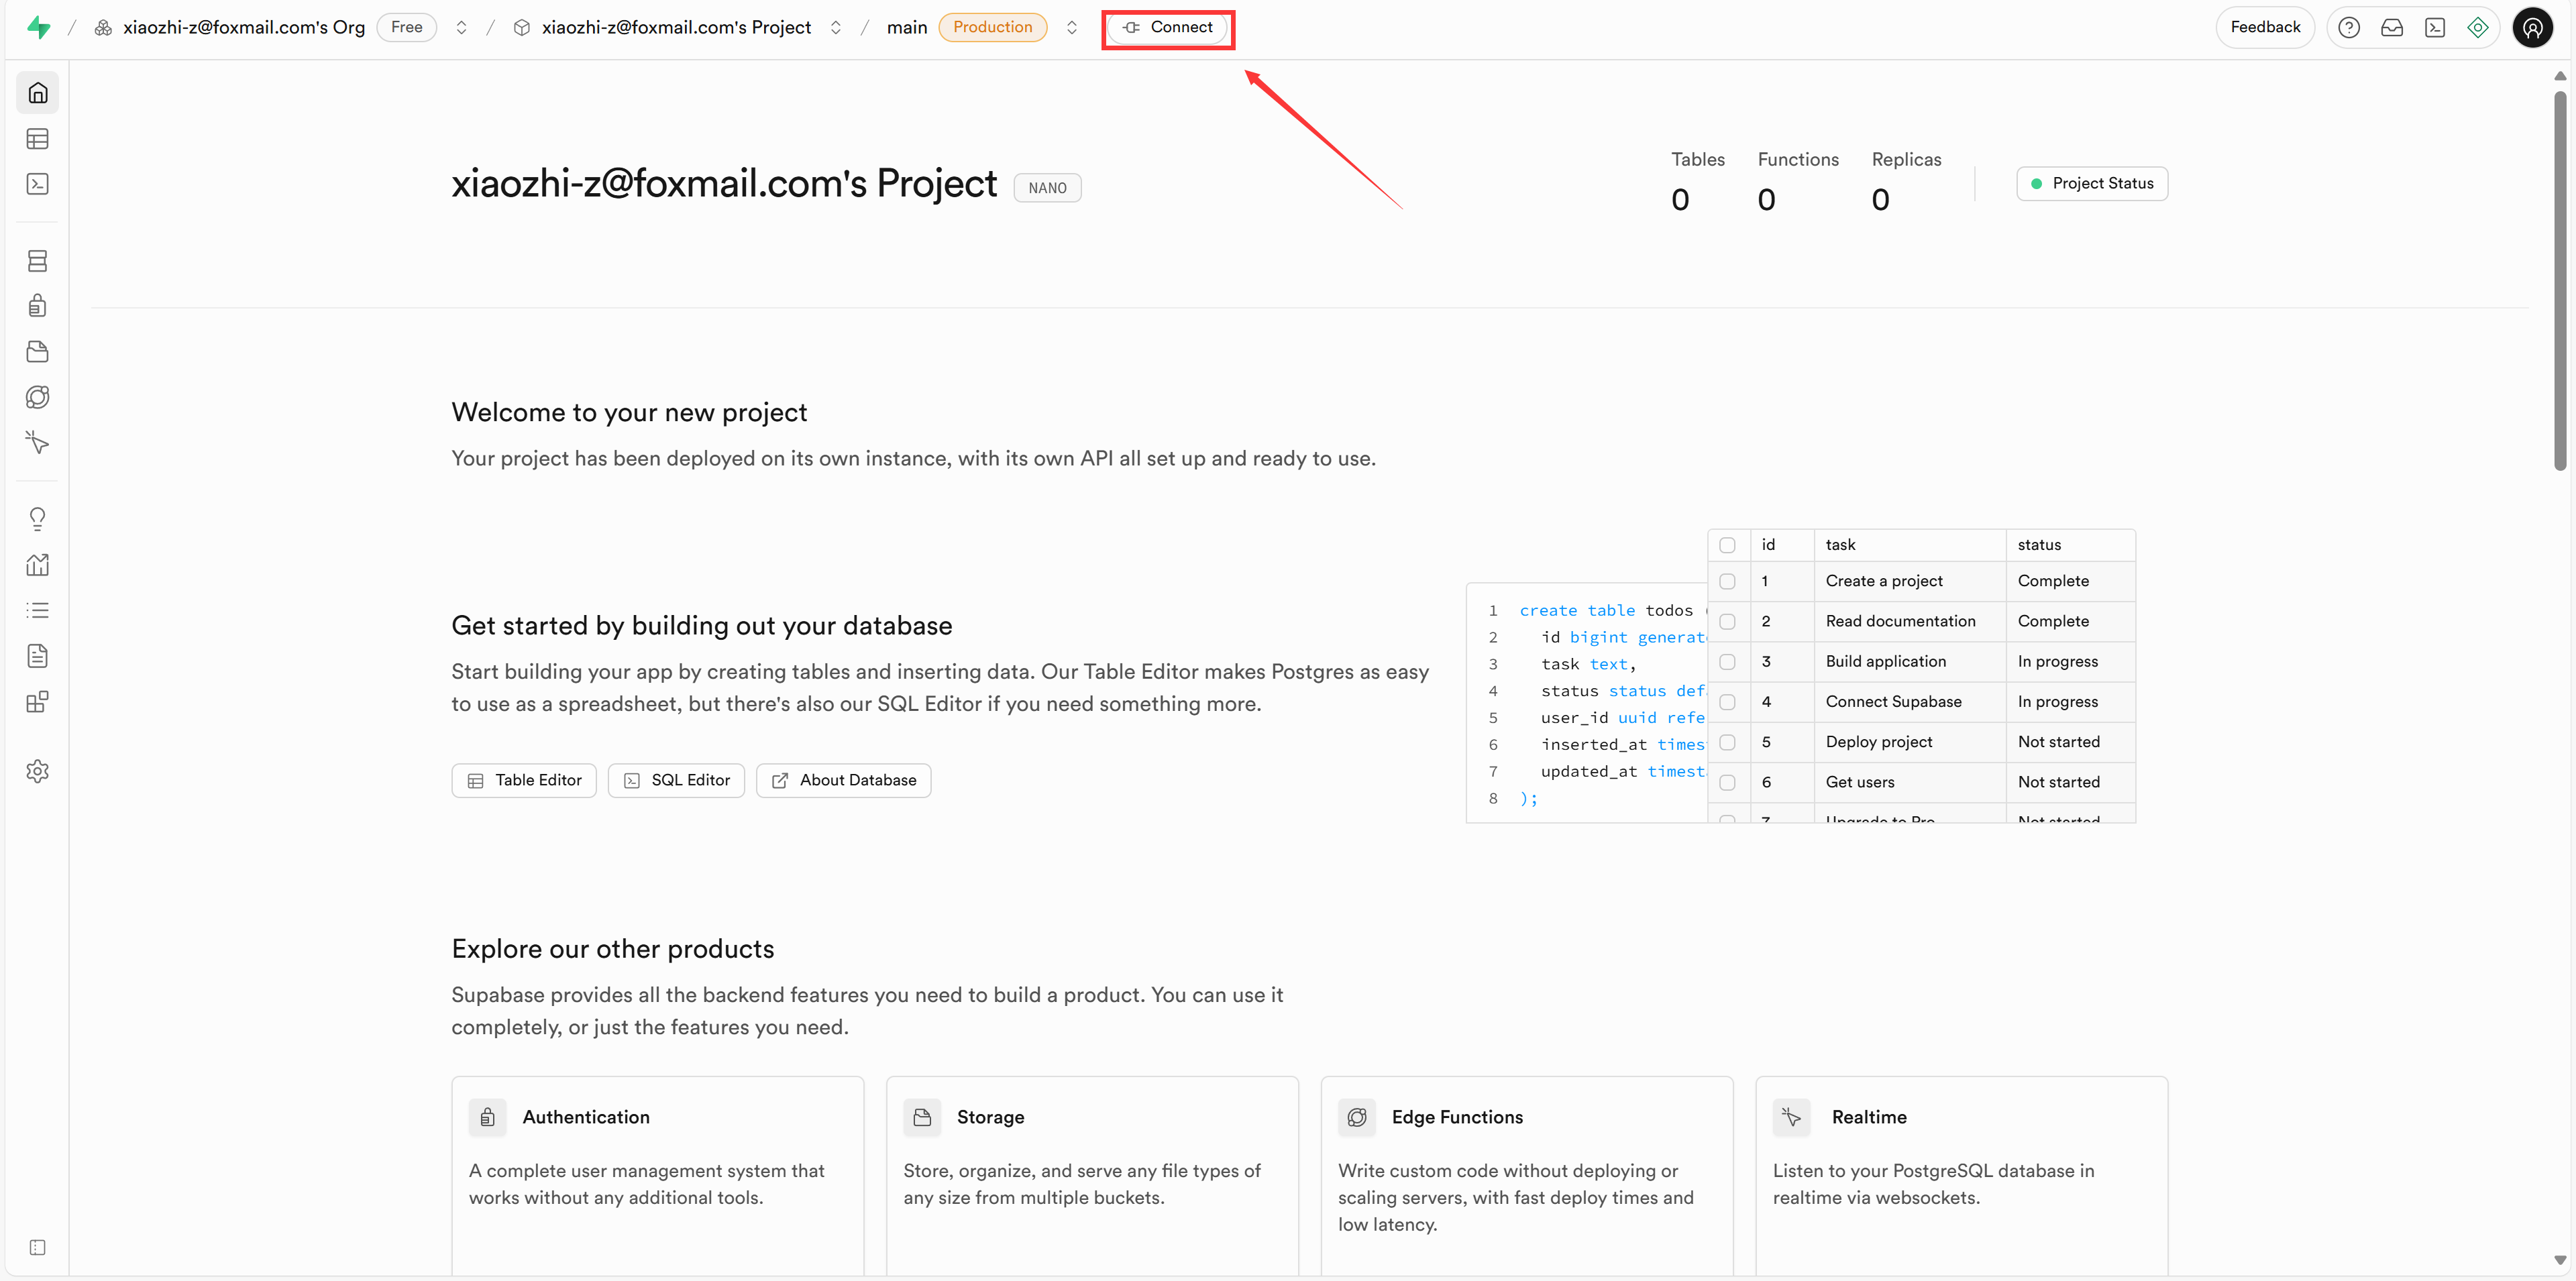Screen dimensions: 2576x1281
Task: Click the Project Status button
Action: [2092, 183]
